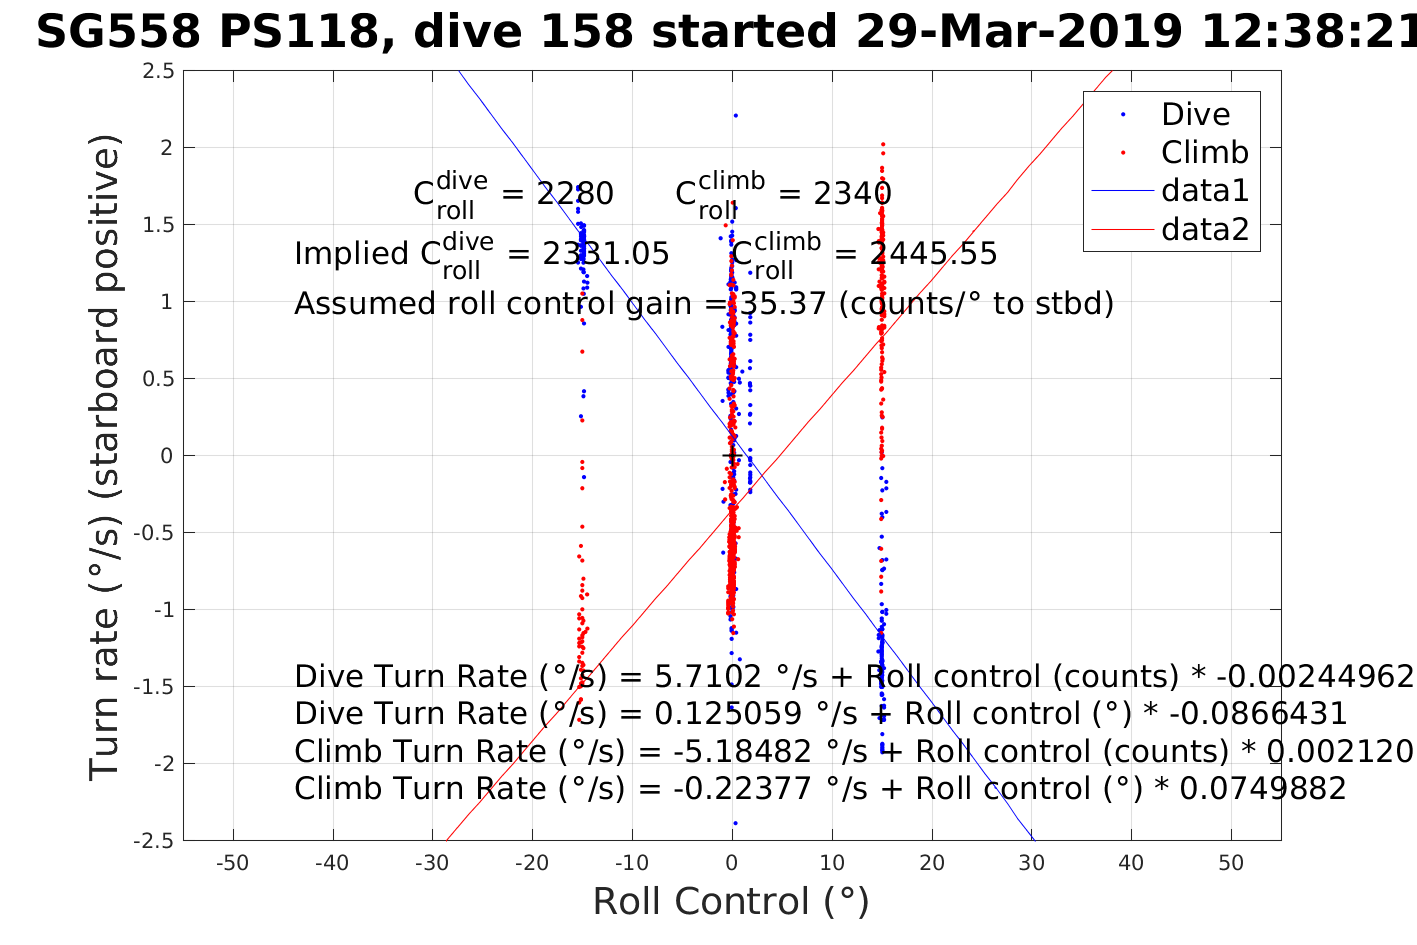Click x-axis tick label '30'
Viewport: 1417px width, 945px height.
1031,864
